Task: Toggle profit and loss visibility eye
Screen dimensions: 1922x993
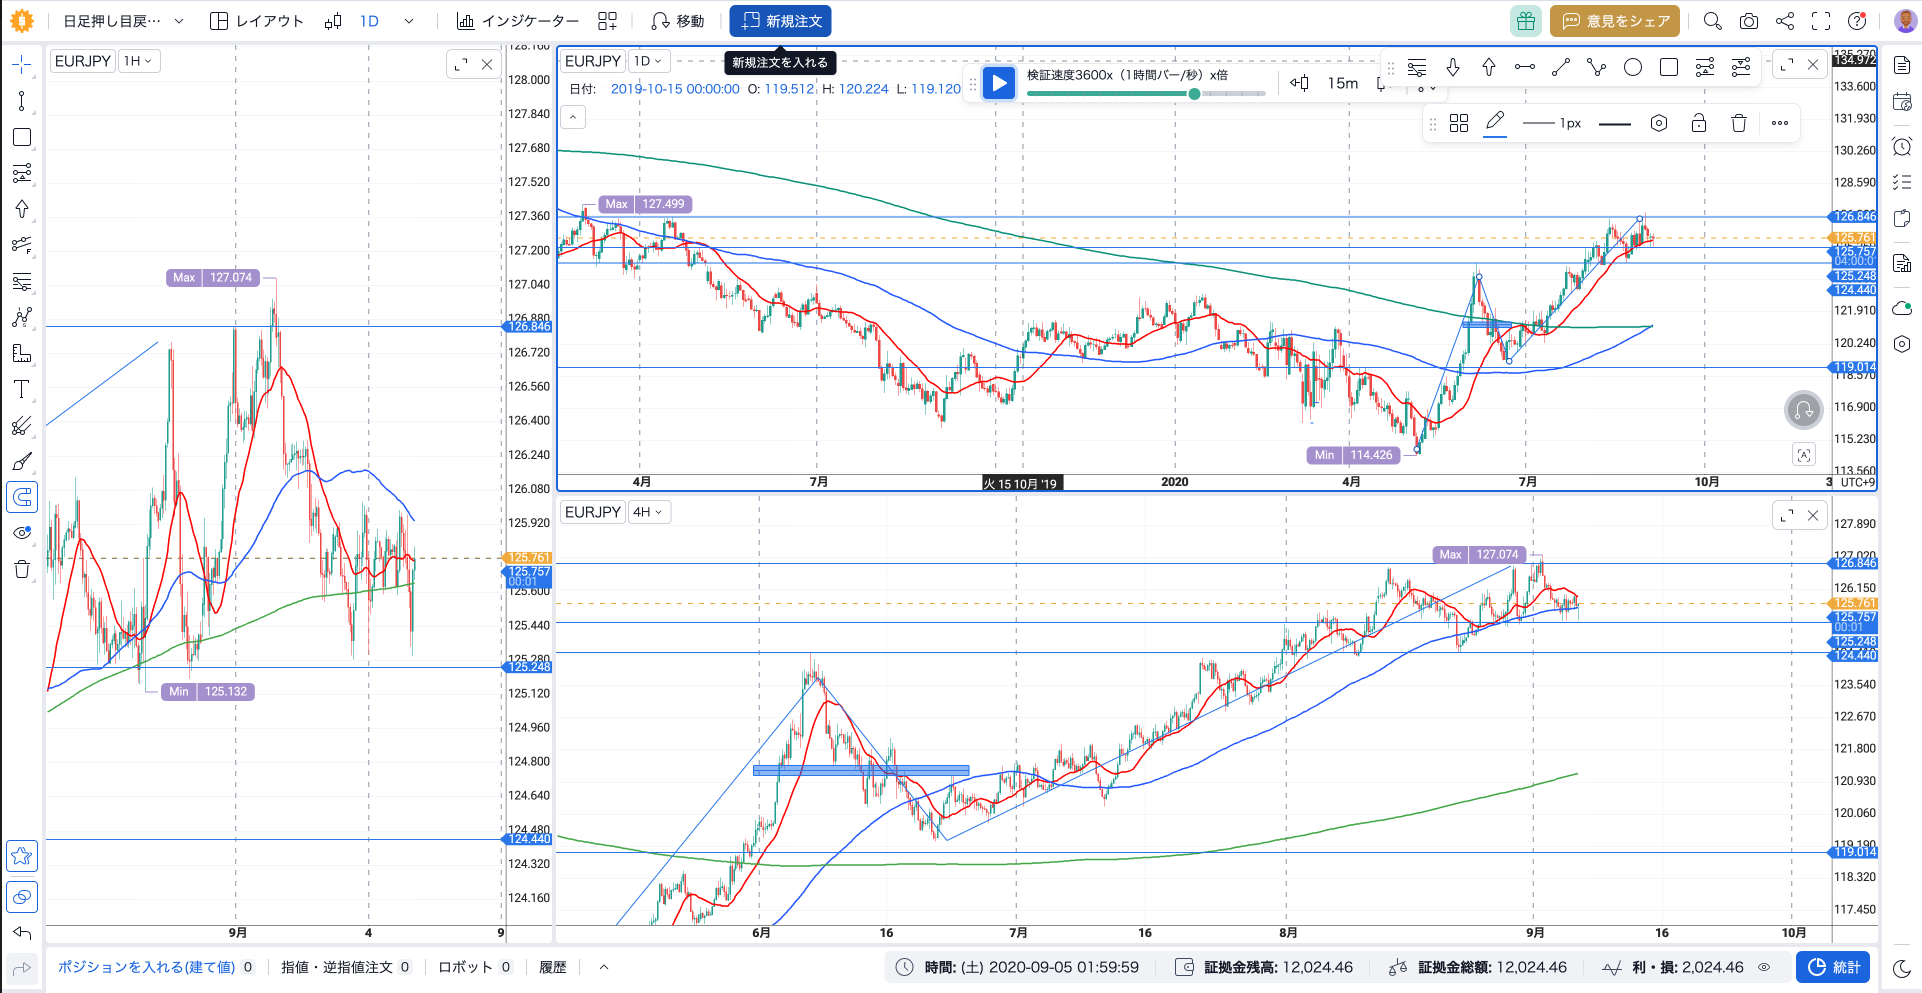Action: pos(1765,967)
